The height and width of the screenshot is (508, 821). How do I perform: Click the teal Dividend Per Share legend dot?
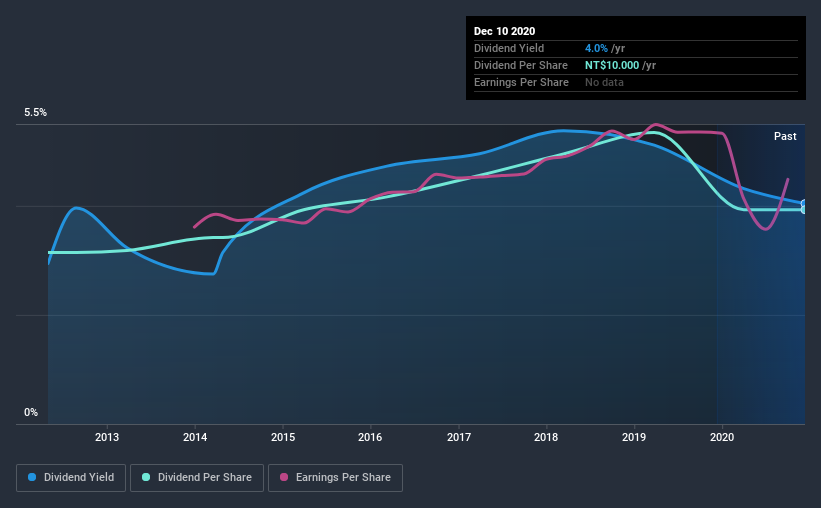pyautogui.click(x=146, y=477)
